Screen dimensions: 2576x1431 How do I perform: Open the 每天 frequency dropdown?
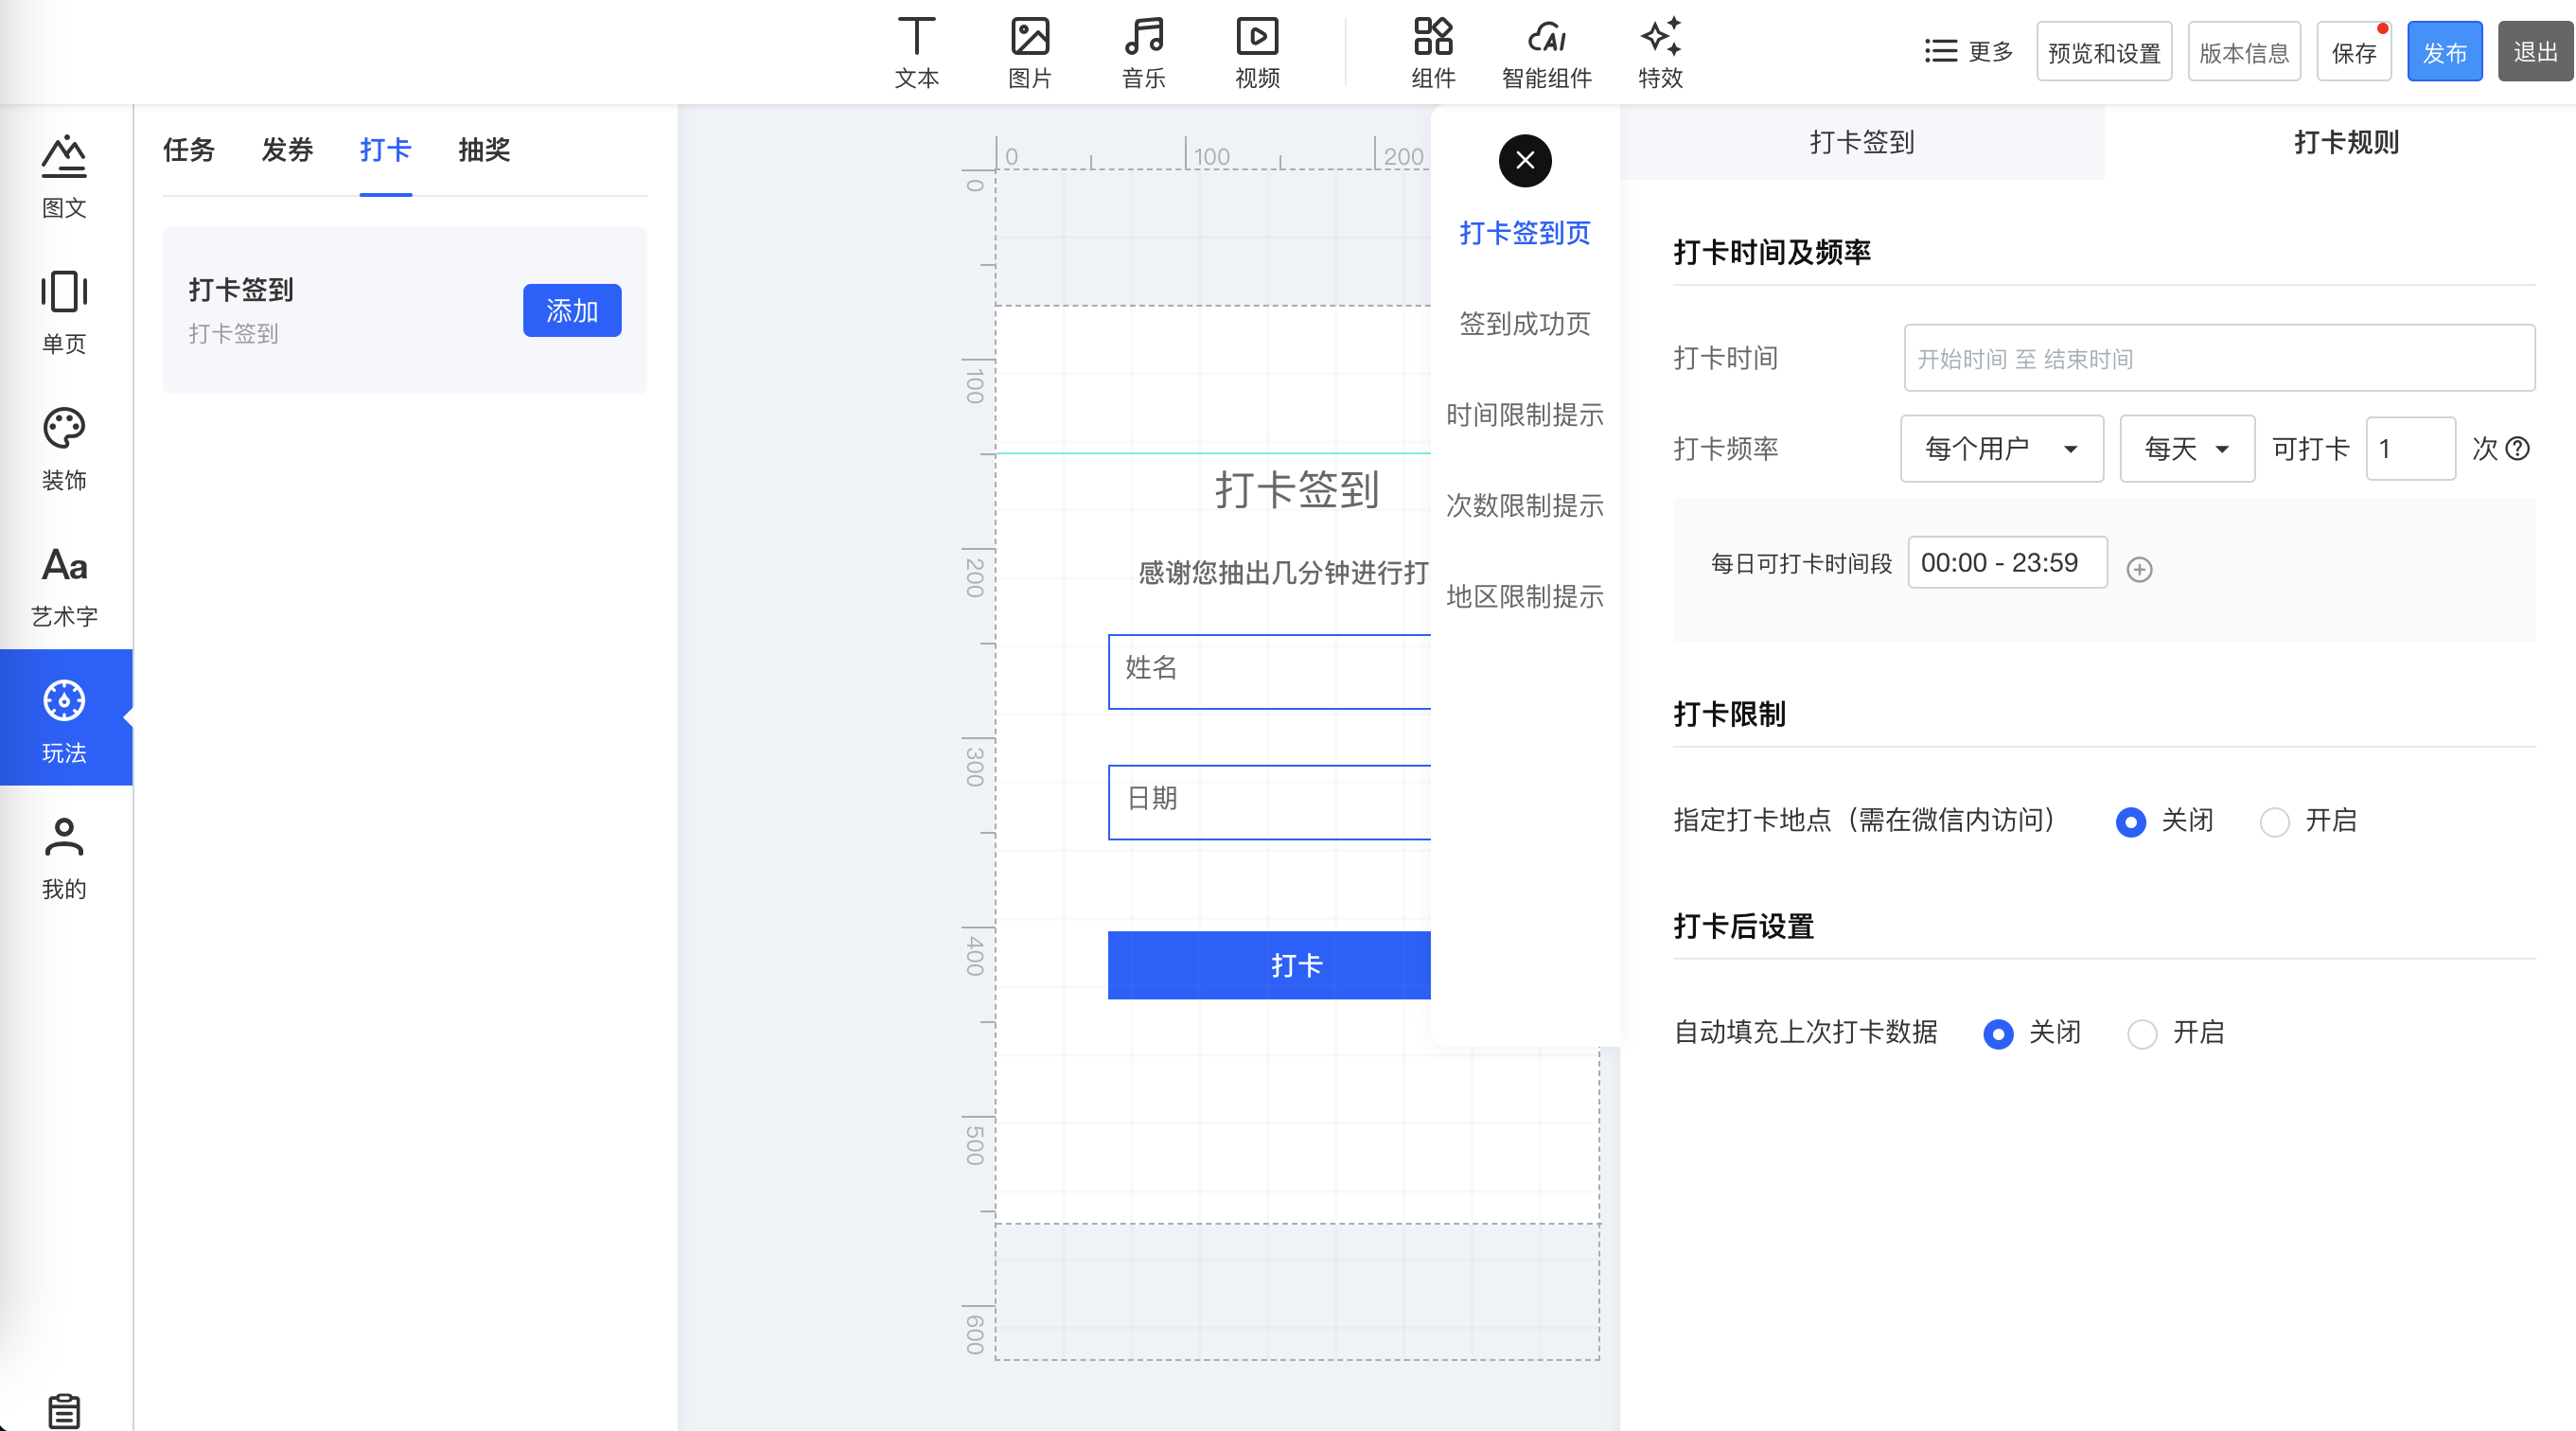pyautogui.click(x=2187, y=448)
